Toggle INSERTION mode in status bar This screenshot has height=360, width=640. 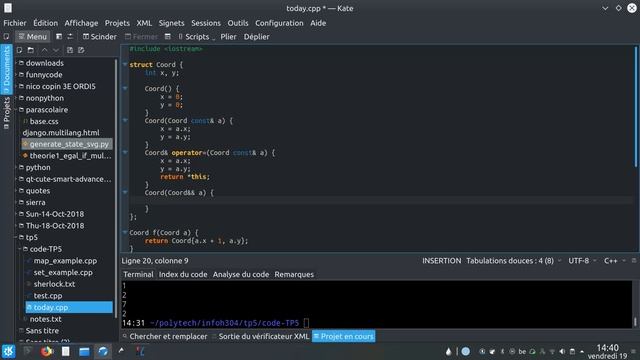(x=442, y=261)
